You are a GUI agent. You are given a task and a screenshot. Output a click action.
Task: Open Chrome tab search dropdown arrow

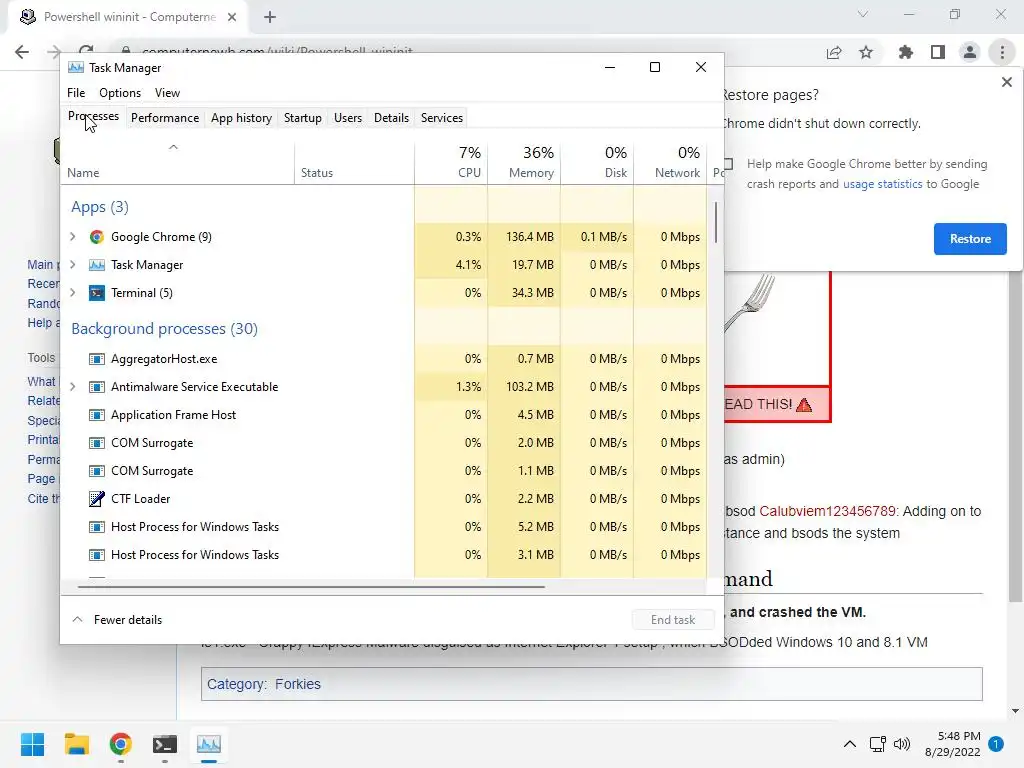863,14
